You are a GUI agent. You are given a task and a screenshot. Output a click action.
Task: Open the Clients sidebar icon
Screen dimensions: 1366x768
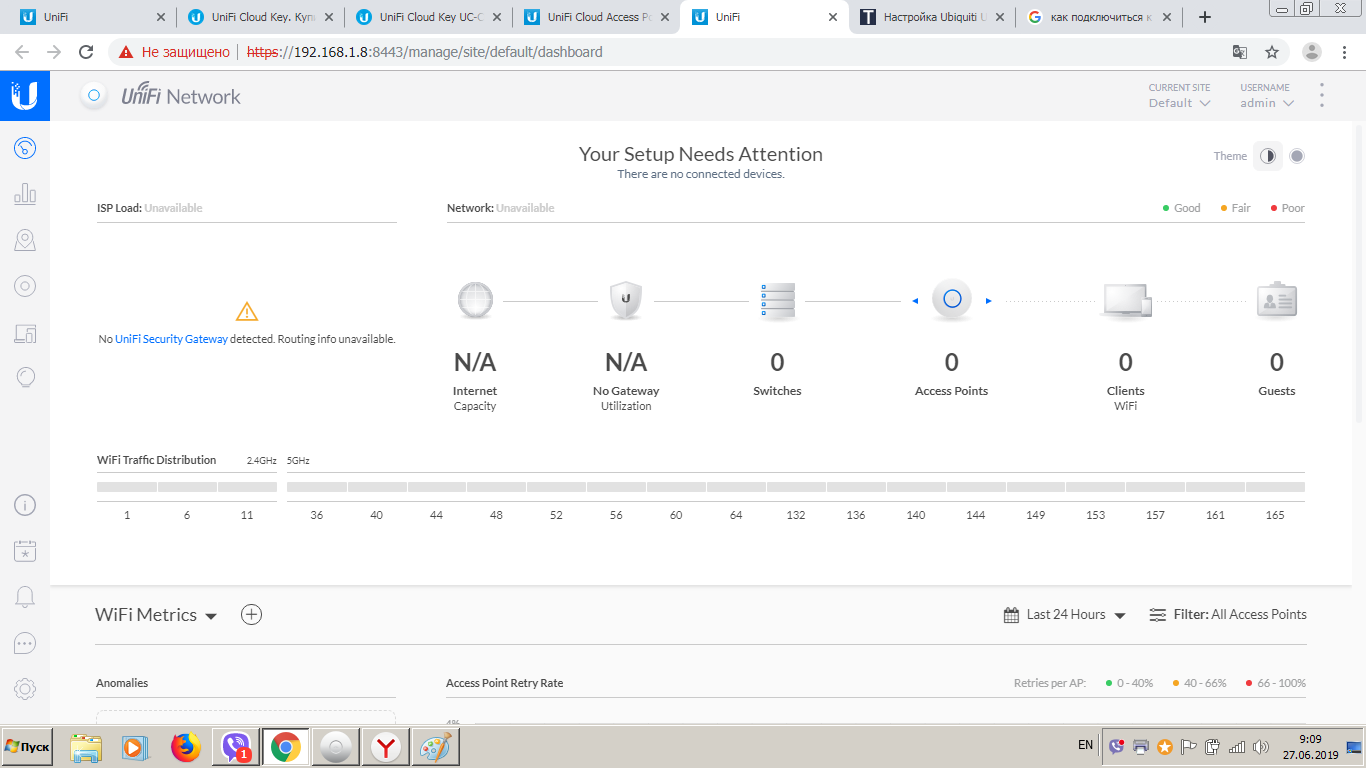point(25,333)
